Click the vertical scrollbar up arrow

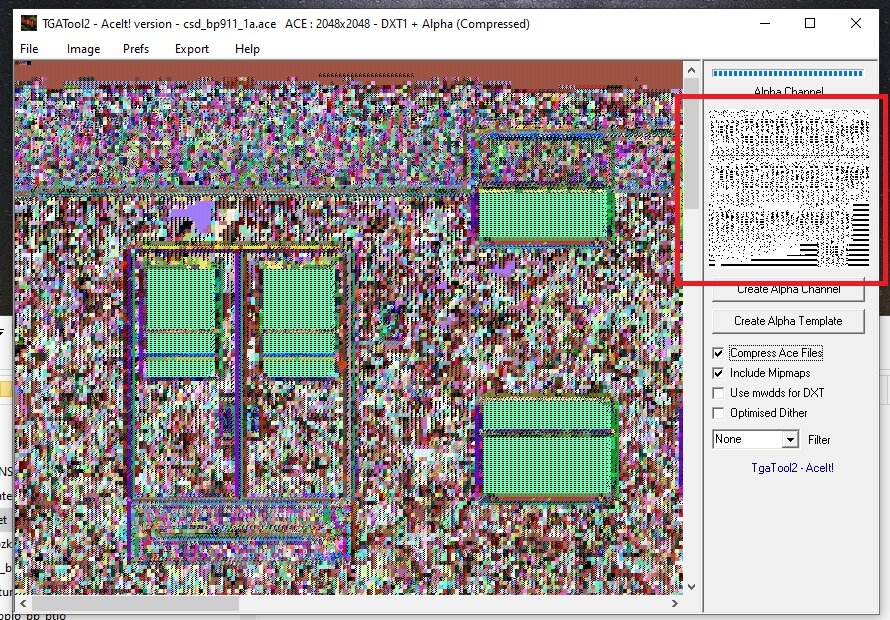point(690,70)
